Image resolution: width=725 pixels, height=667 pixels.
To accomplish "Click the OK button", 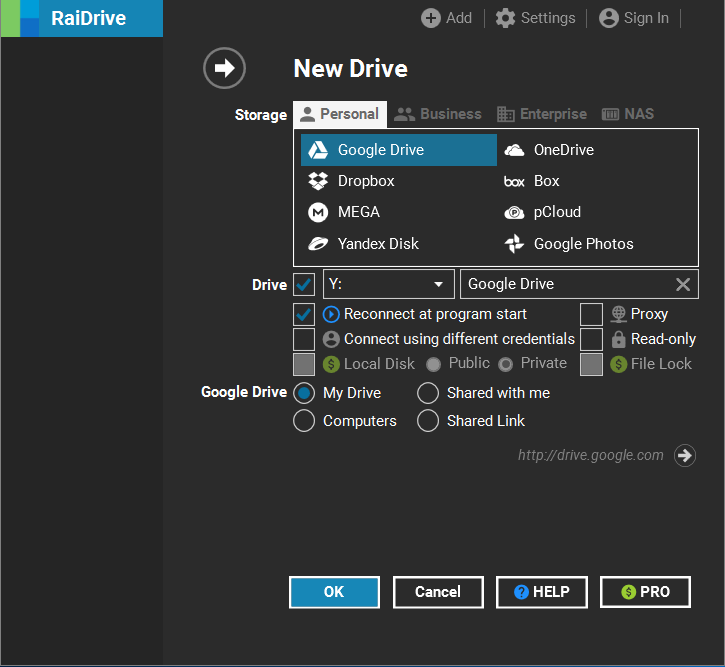I will click(x=334, y=592).
